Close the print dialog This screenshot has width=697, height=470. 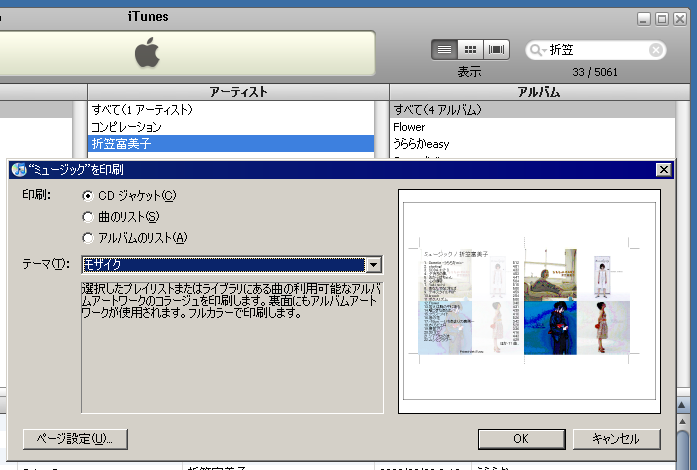(663, 169)
